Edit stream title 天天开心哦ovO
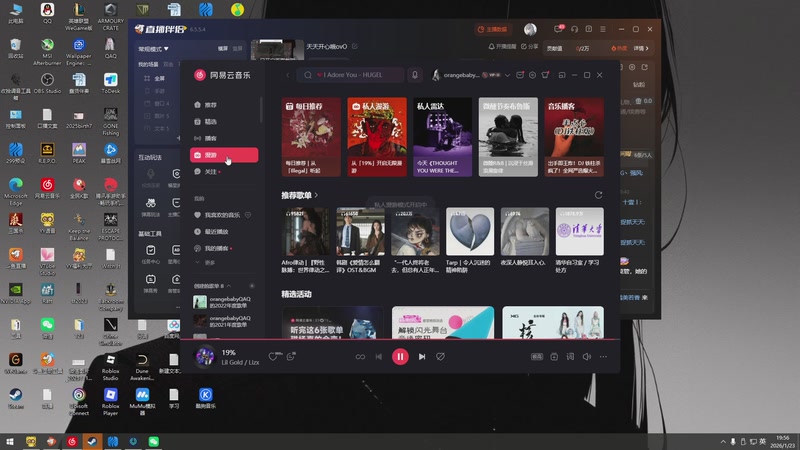 pos(355,46)
